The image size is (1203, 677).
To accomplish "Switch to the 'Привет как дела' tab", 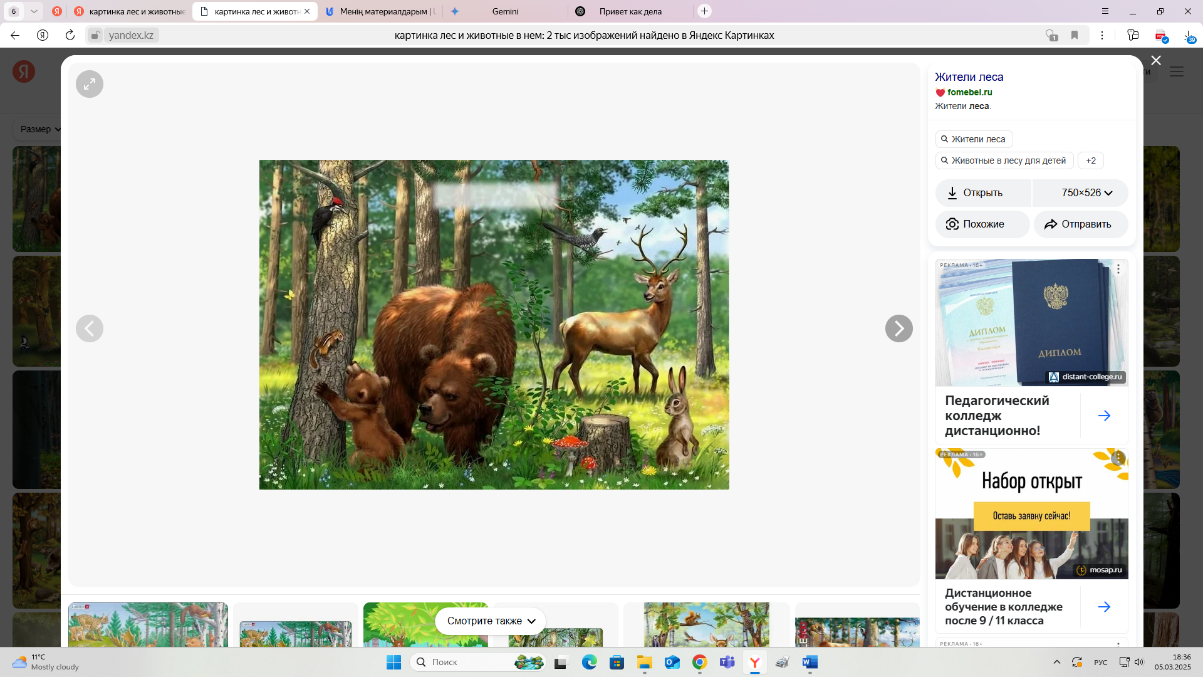I will click(629, 11).
